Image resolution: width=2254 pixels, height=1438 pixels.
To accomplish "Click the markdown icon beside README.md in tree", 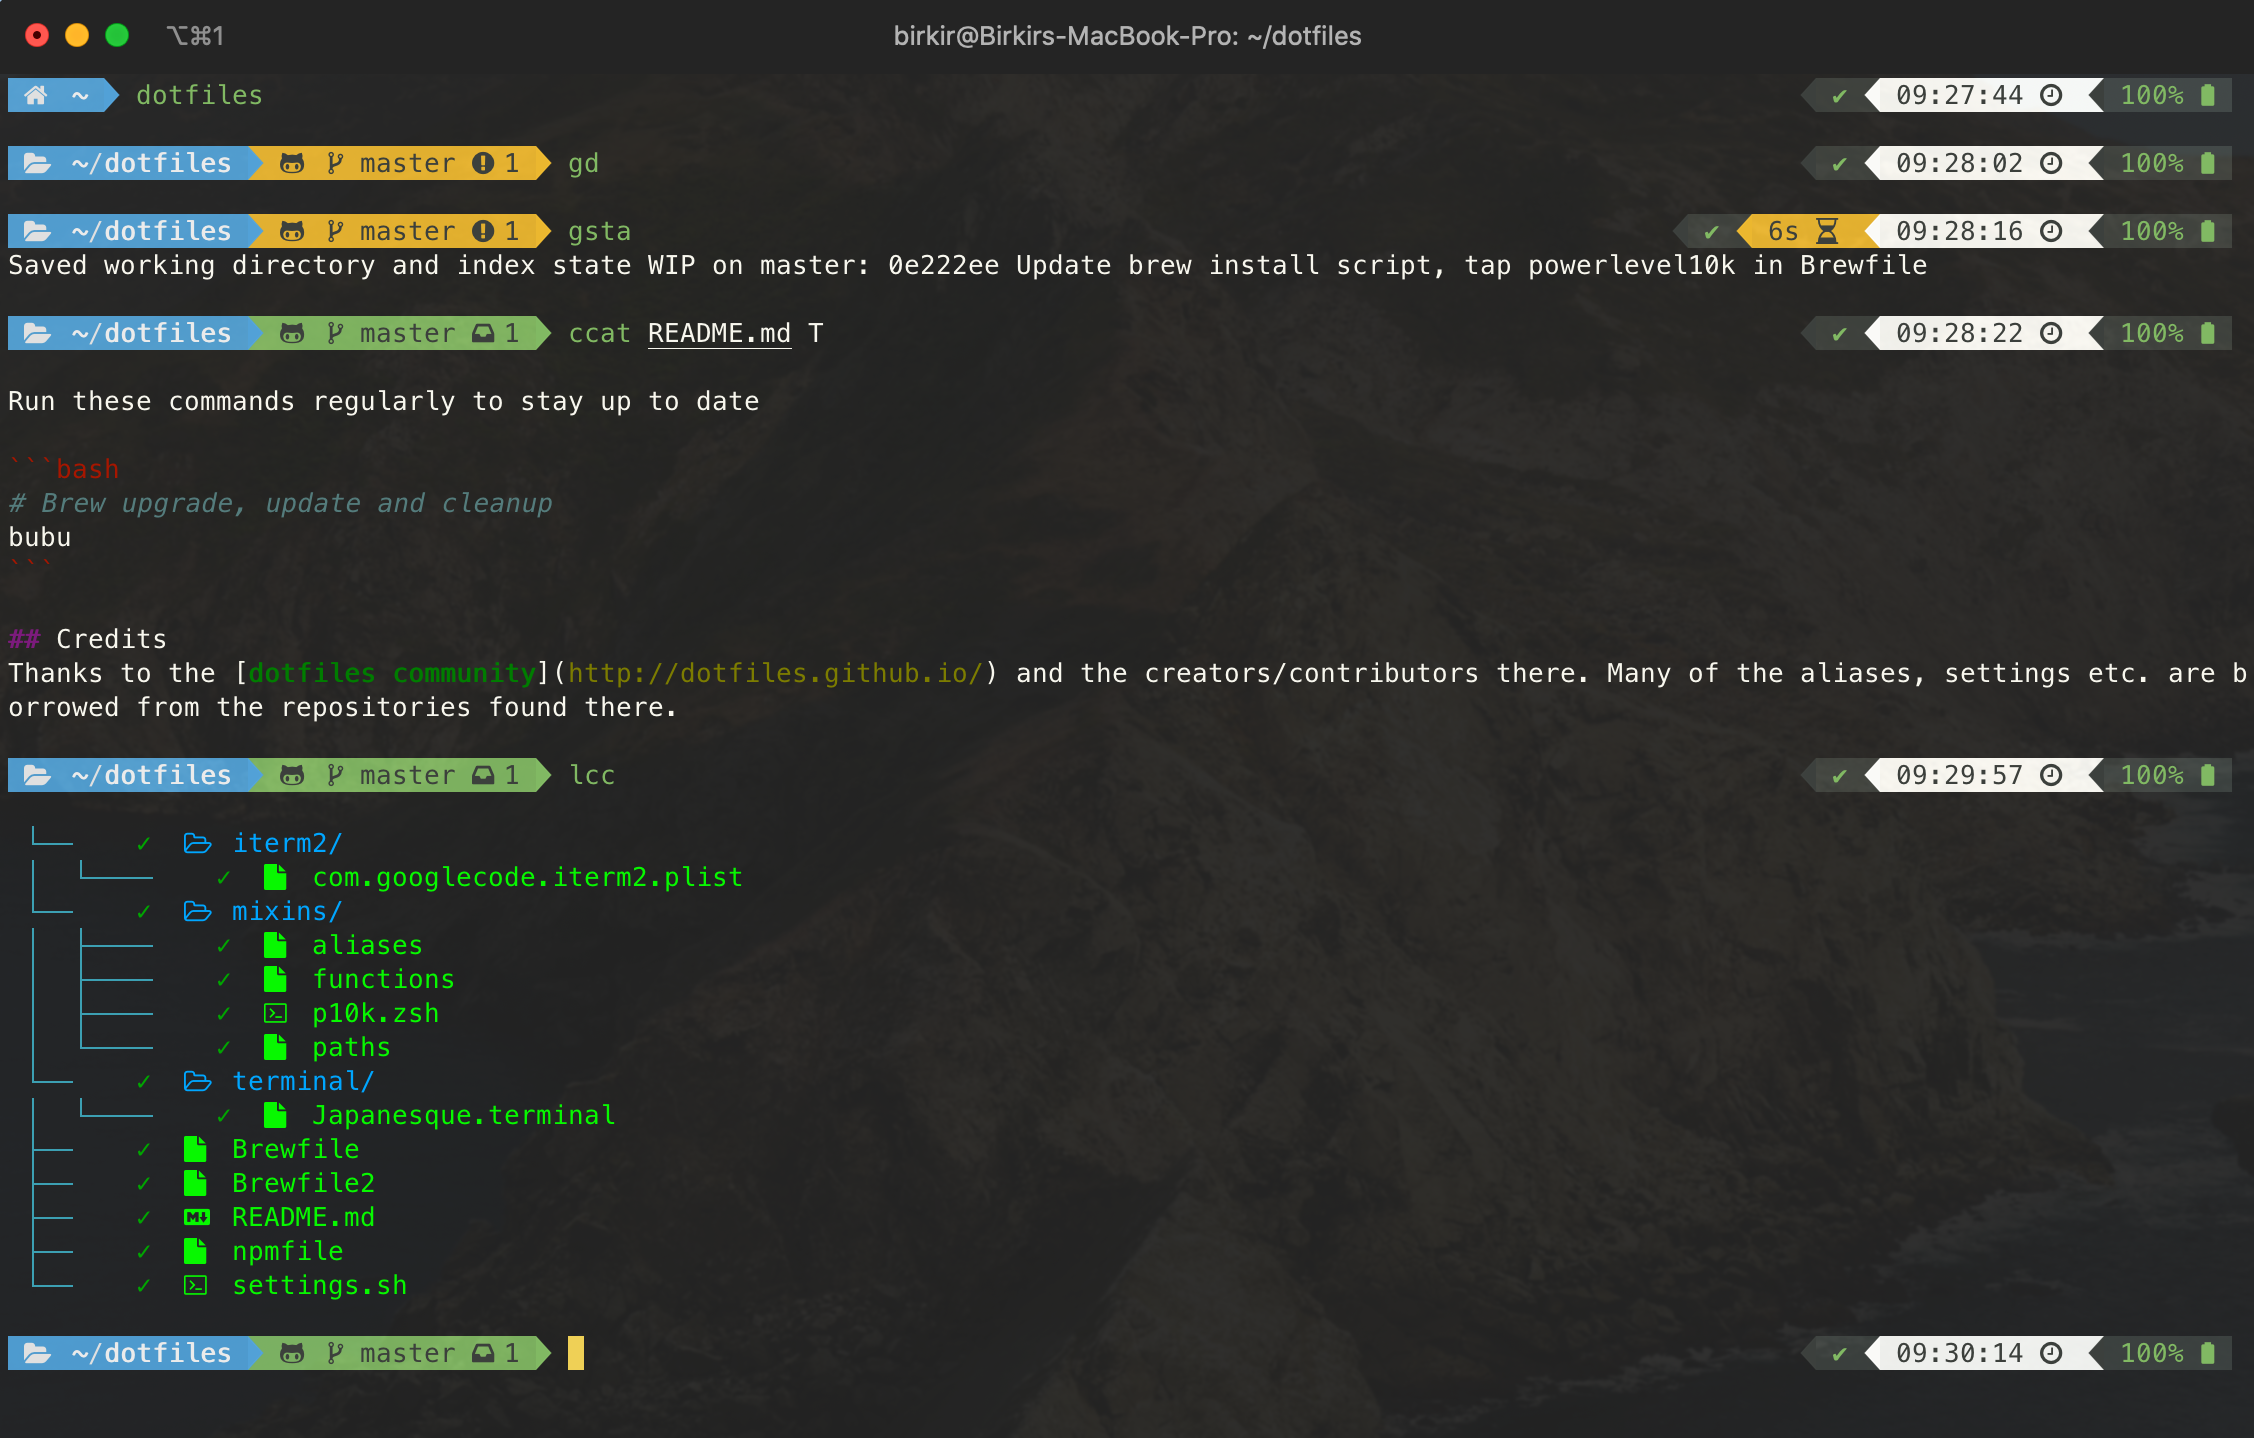I will 196,1217.
